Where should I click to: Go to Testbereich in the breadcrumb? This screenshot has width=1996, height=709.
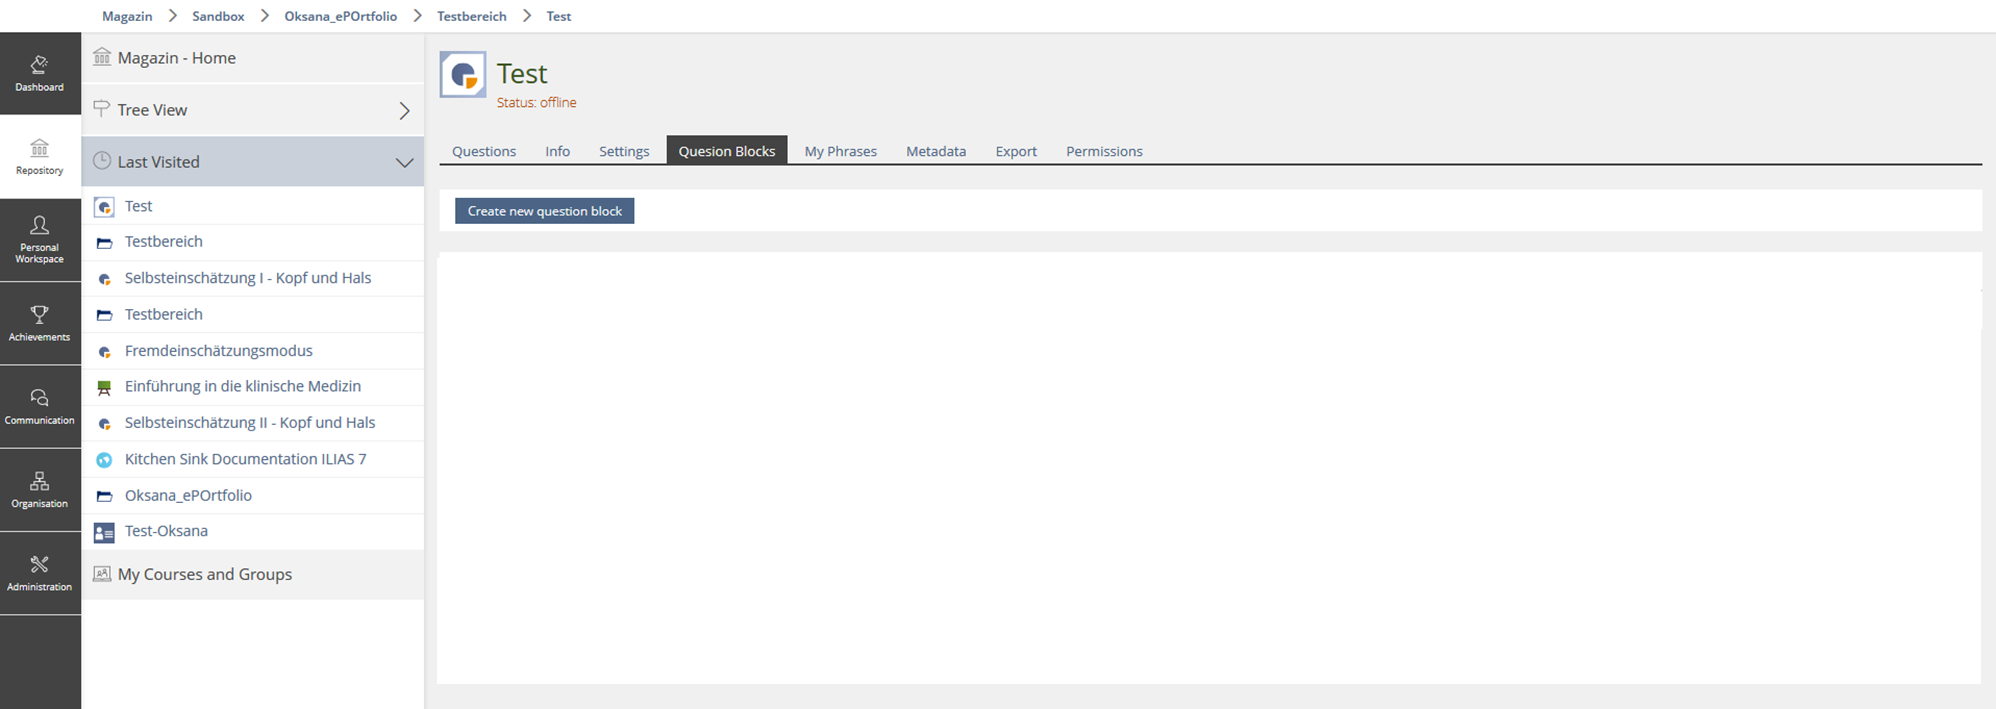coord(471,16)
